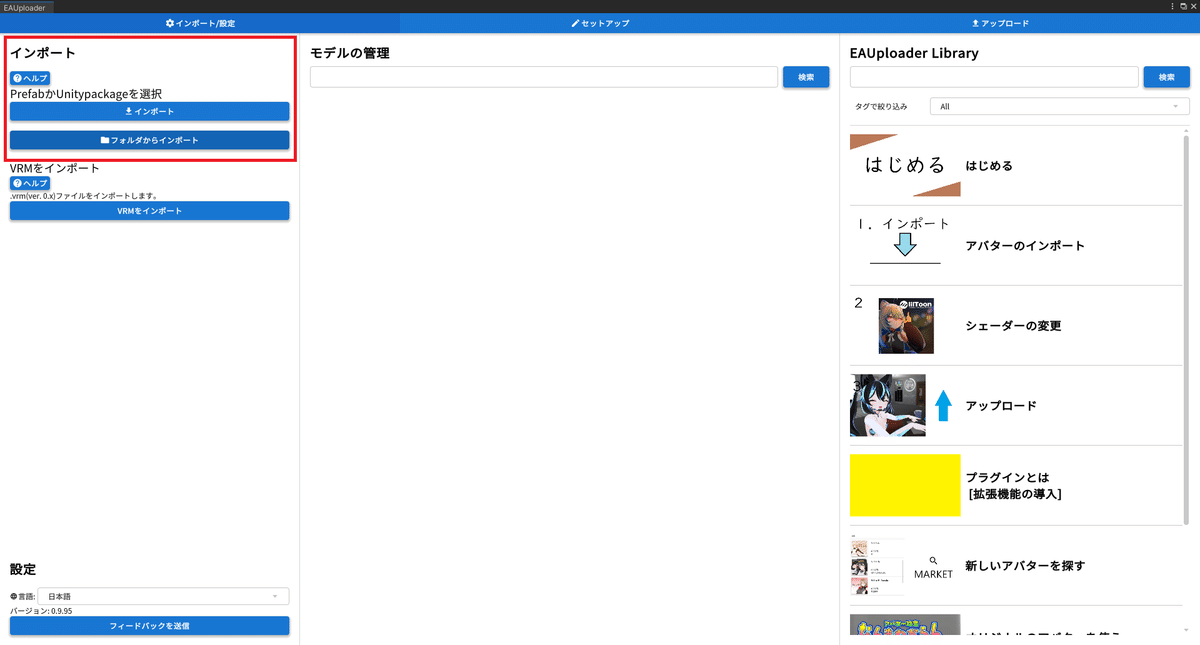Screen dimensions: 1200x645
Task: Focus the EAUploader Library search field
Action: (x=994, y=77)
